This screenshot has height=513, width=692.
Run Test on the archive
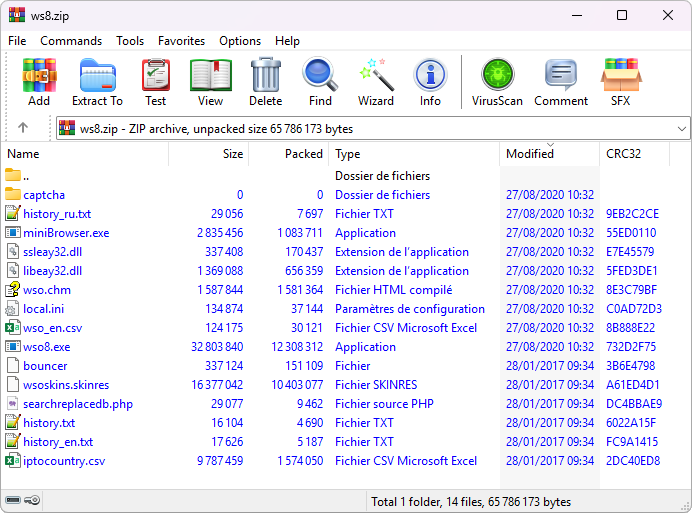[155, 82]
